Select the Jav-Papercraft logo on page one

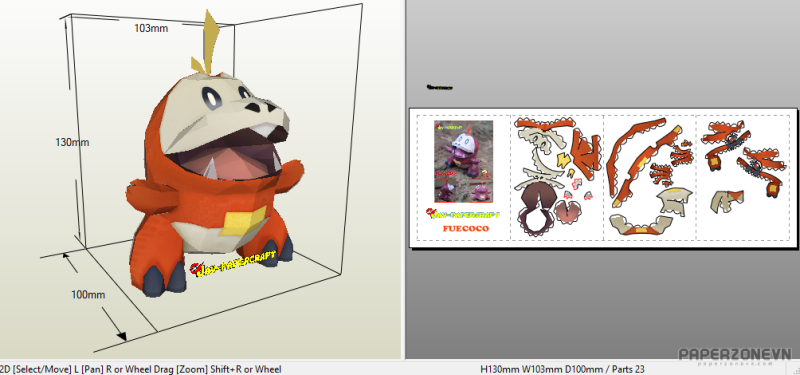coord(463,214)
